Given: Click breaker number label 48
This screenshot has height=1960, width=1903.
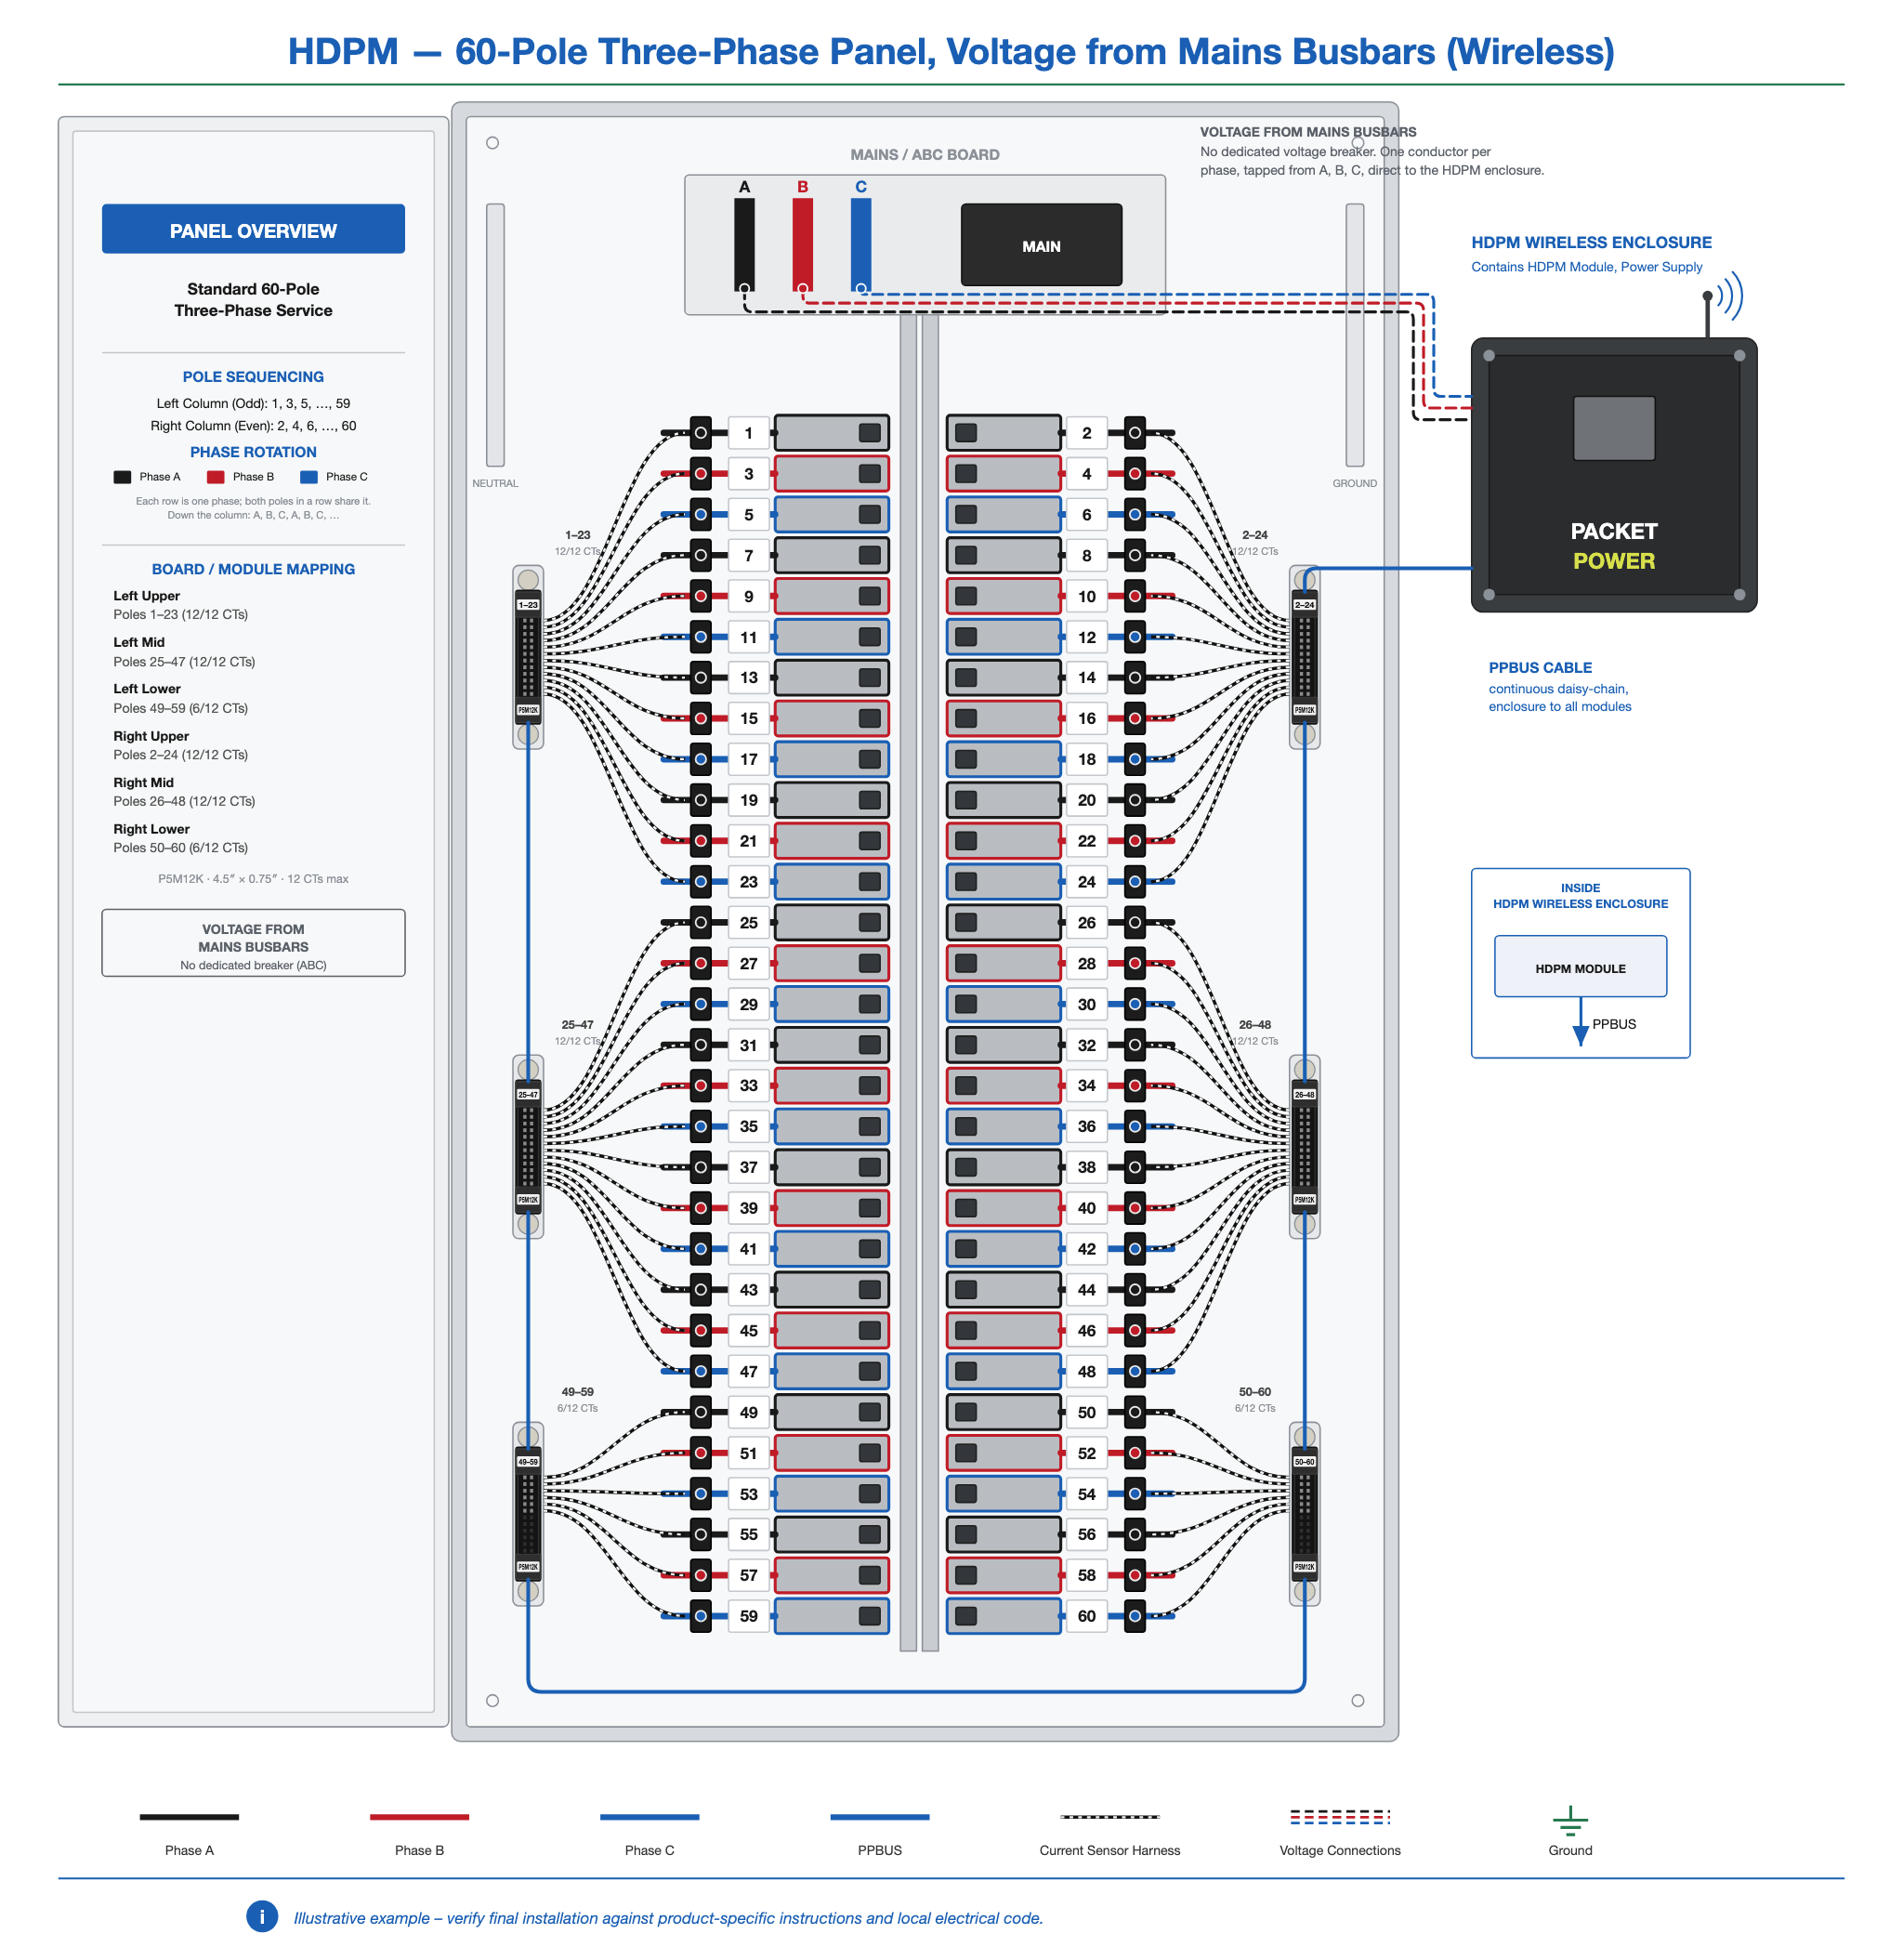Looking at the screenshot, I should (1086, 1371).
